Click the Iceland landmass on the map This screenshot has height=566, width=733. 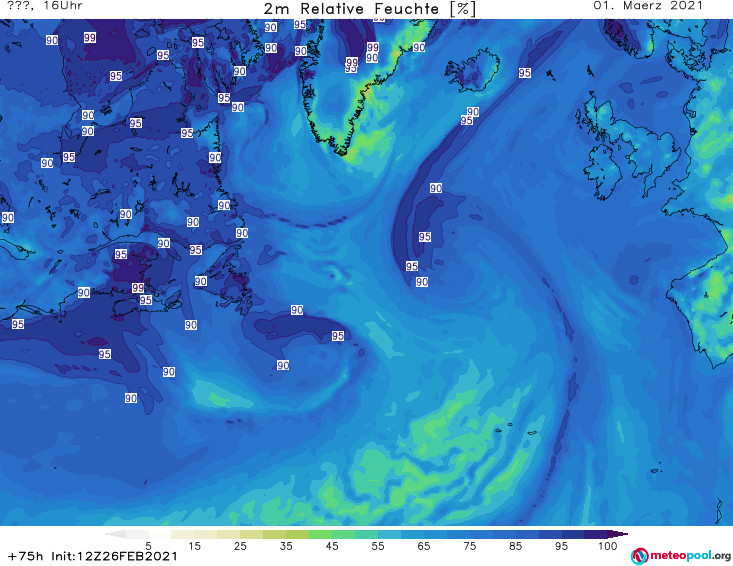(473, 70)
